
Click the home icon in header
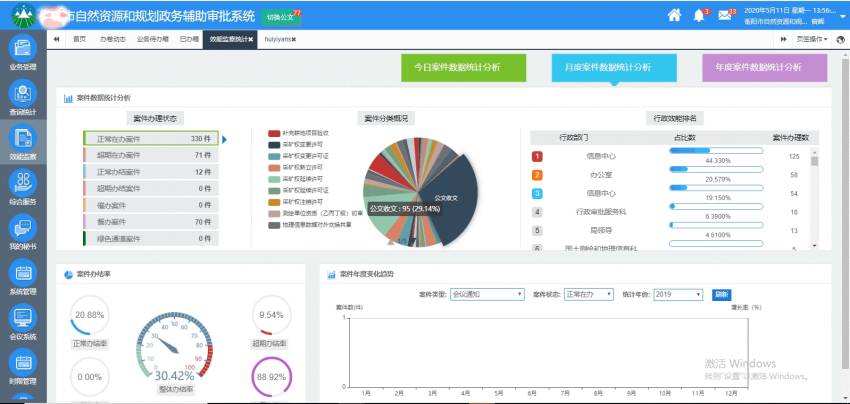[674, 15]
